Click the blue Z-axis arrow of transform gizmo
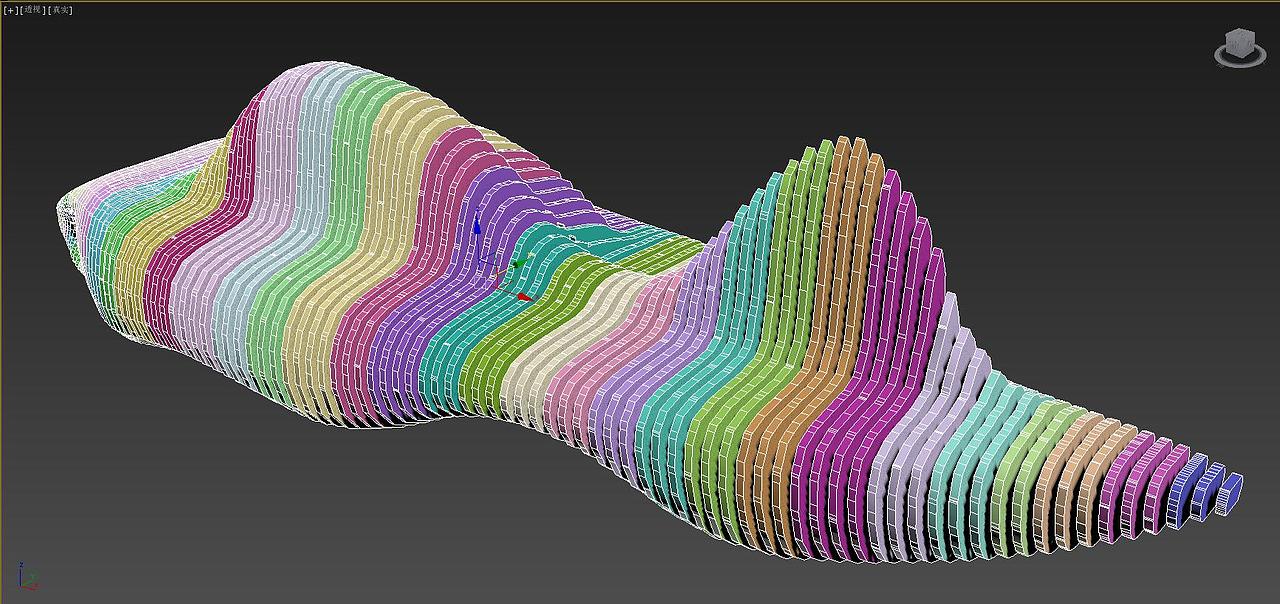 pos(477,224)
